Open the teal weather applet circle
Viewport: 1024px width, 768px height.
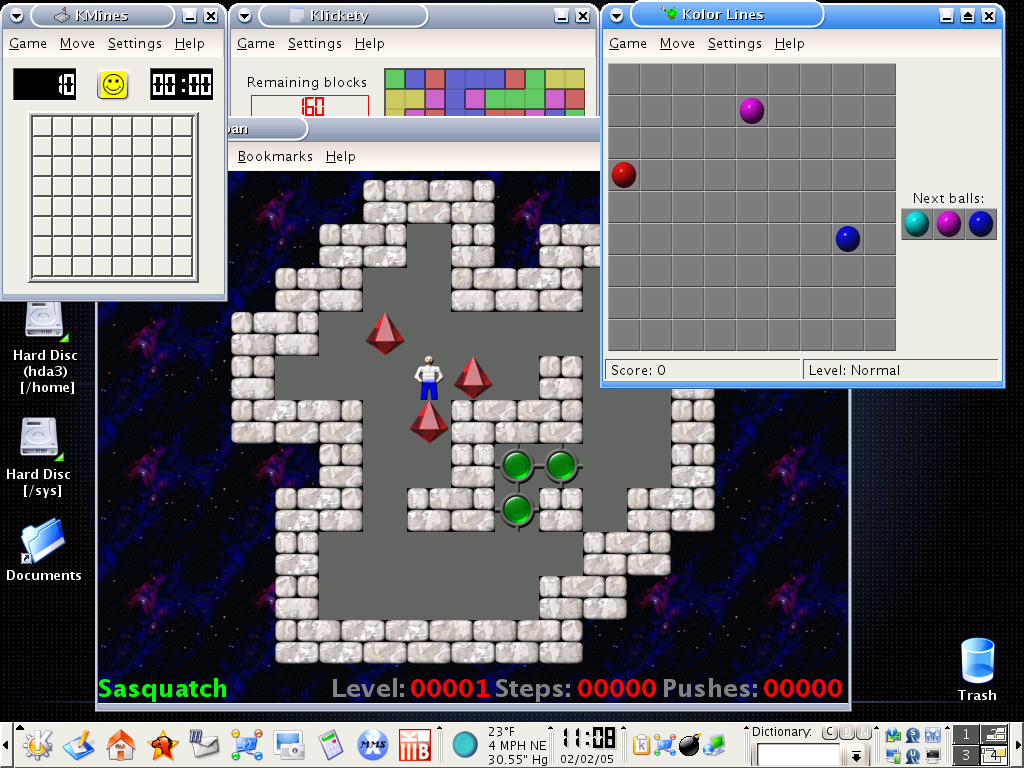[x=465, y=744]
